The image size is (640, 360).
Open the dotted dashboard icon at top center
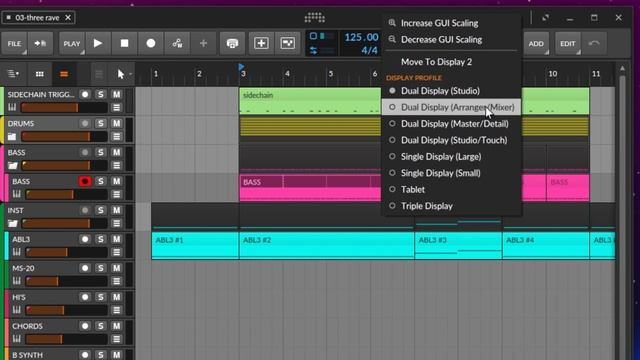click(315, 18)
